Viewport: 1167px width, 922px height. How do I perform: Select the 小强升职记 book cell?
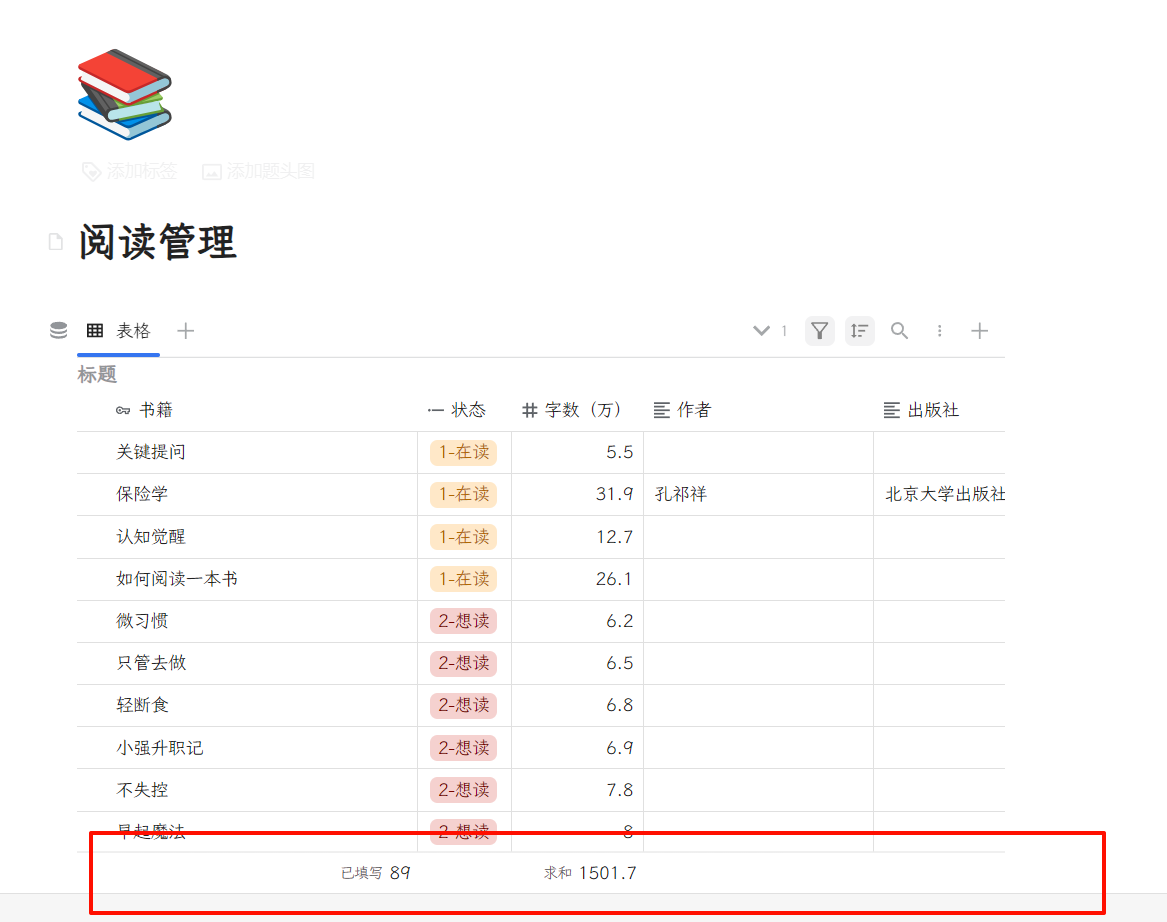pos(247,748)
